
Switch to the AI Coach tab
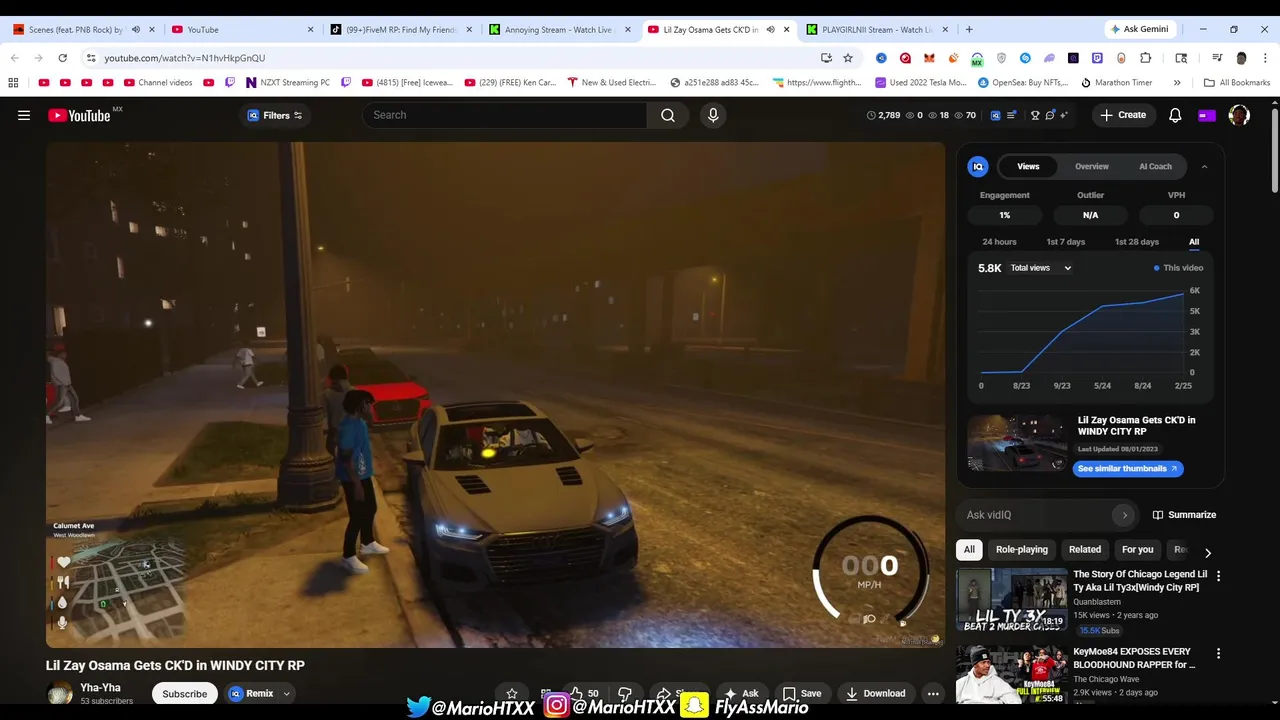[x=1155, y=167]
